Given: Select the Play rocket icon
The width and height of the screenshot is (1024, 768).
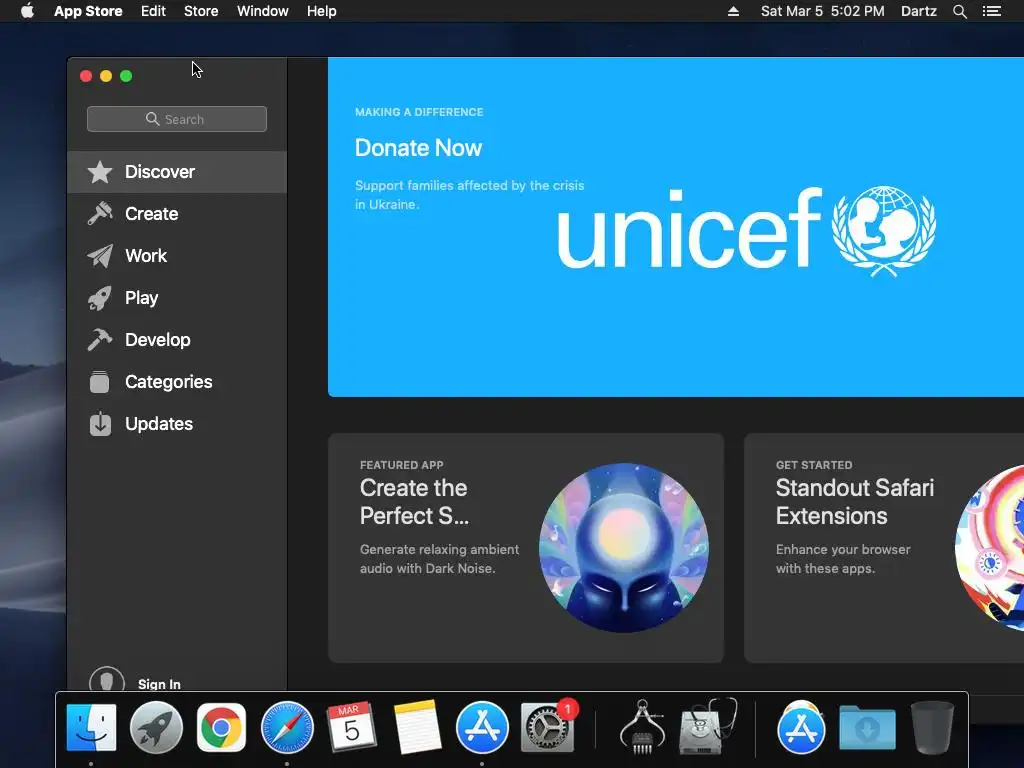Looking at the screenshot, I should tap(100, 298).
